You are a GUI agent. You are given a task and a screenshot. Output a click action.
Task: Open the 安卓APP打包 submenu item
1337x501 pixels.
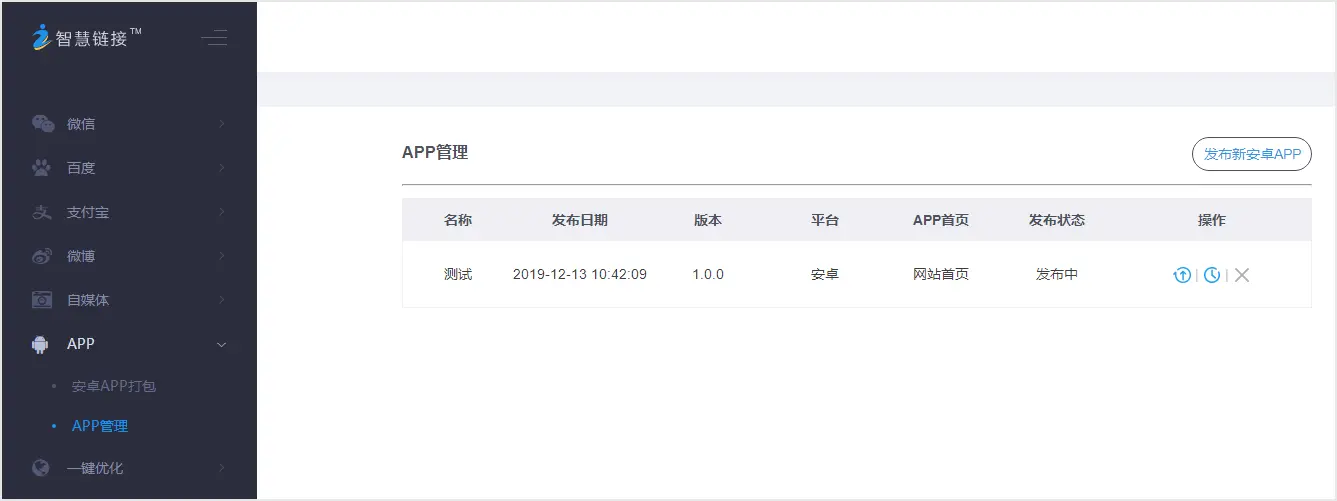coord(114,386)
